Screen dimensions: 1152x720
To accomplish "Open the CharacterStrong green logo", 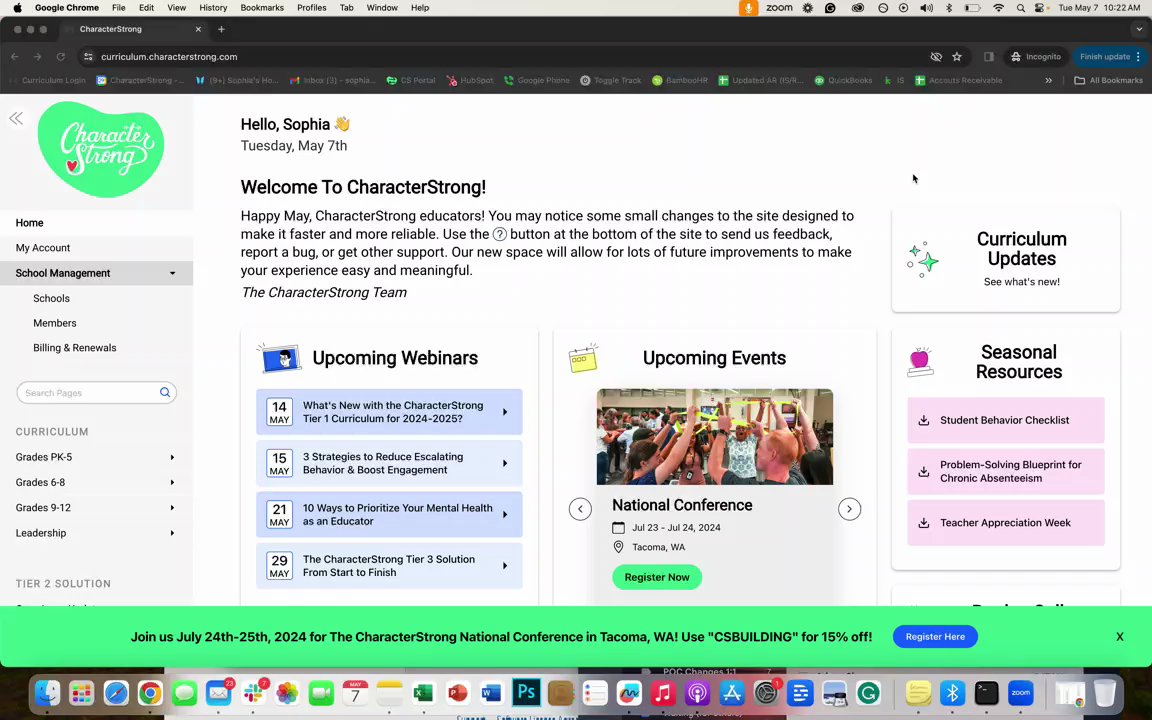I will point(101,149).
